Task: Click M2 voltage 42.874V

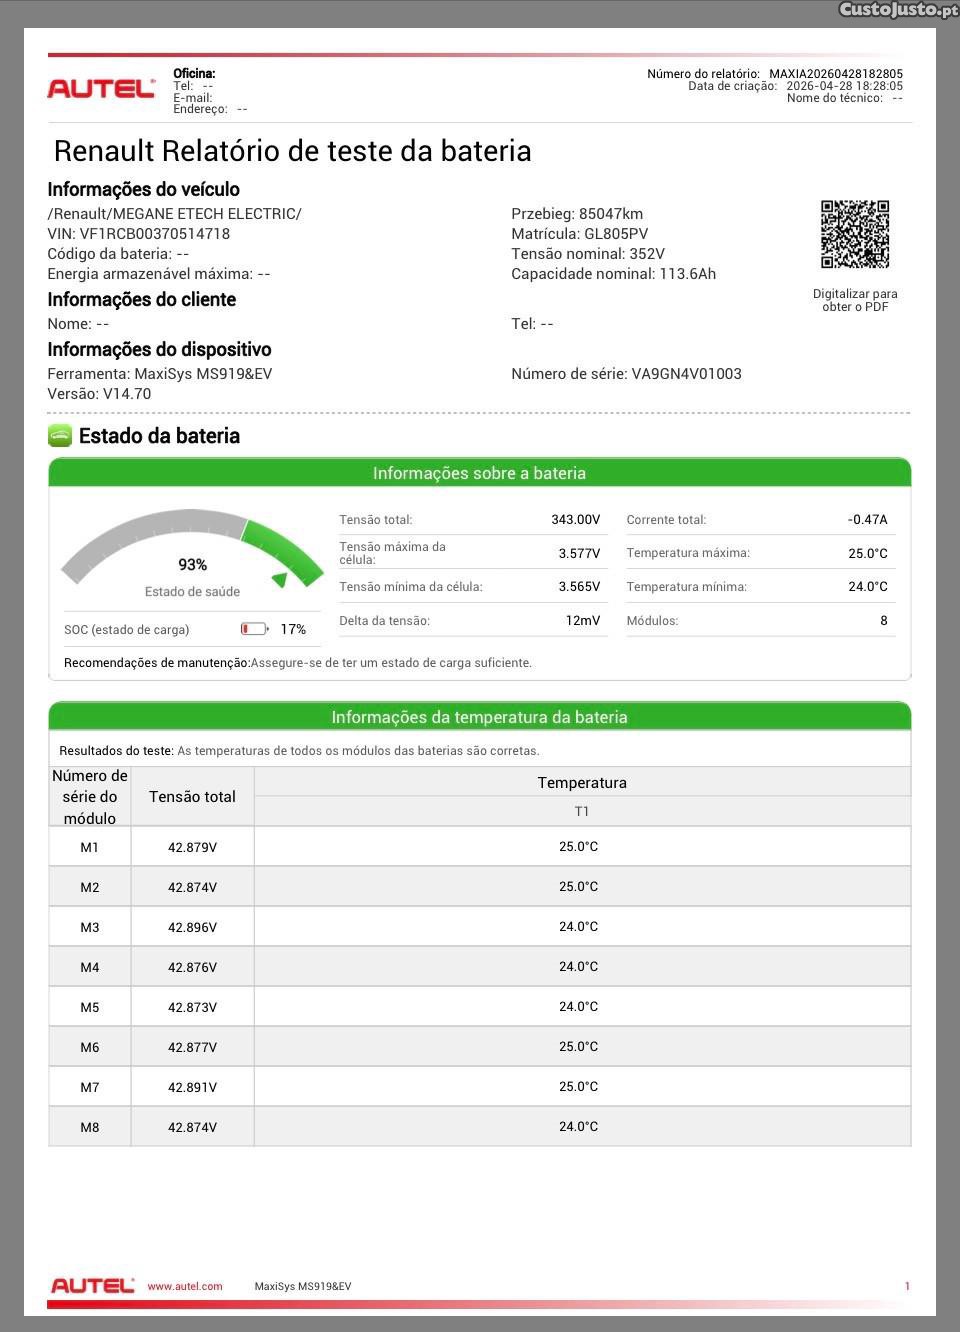Action: click(192, 887)
